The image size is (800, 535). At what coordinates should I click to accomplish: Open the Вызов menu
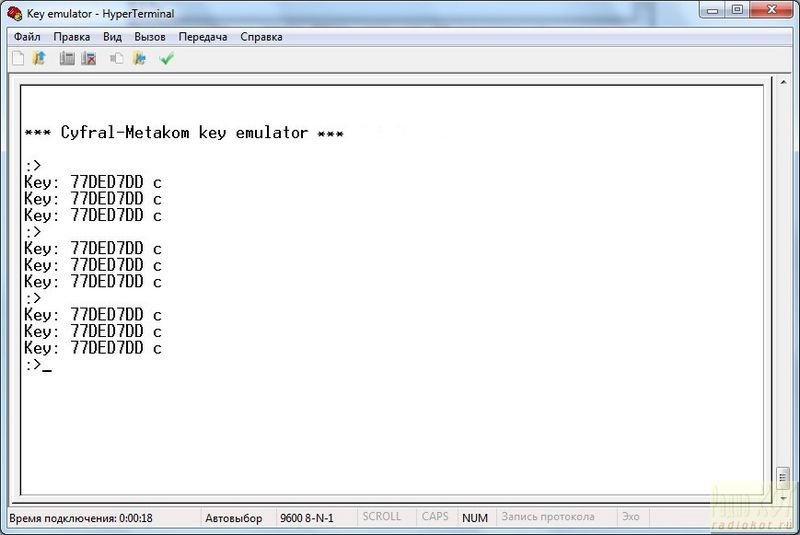coord(150,37)
